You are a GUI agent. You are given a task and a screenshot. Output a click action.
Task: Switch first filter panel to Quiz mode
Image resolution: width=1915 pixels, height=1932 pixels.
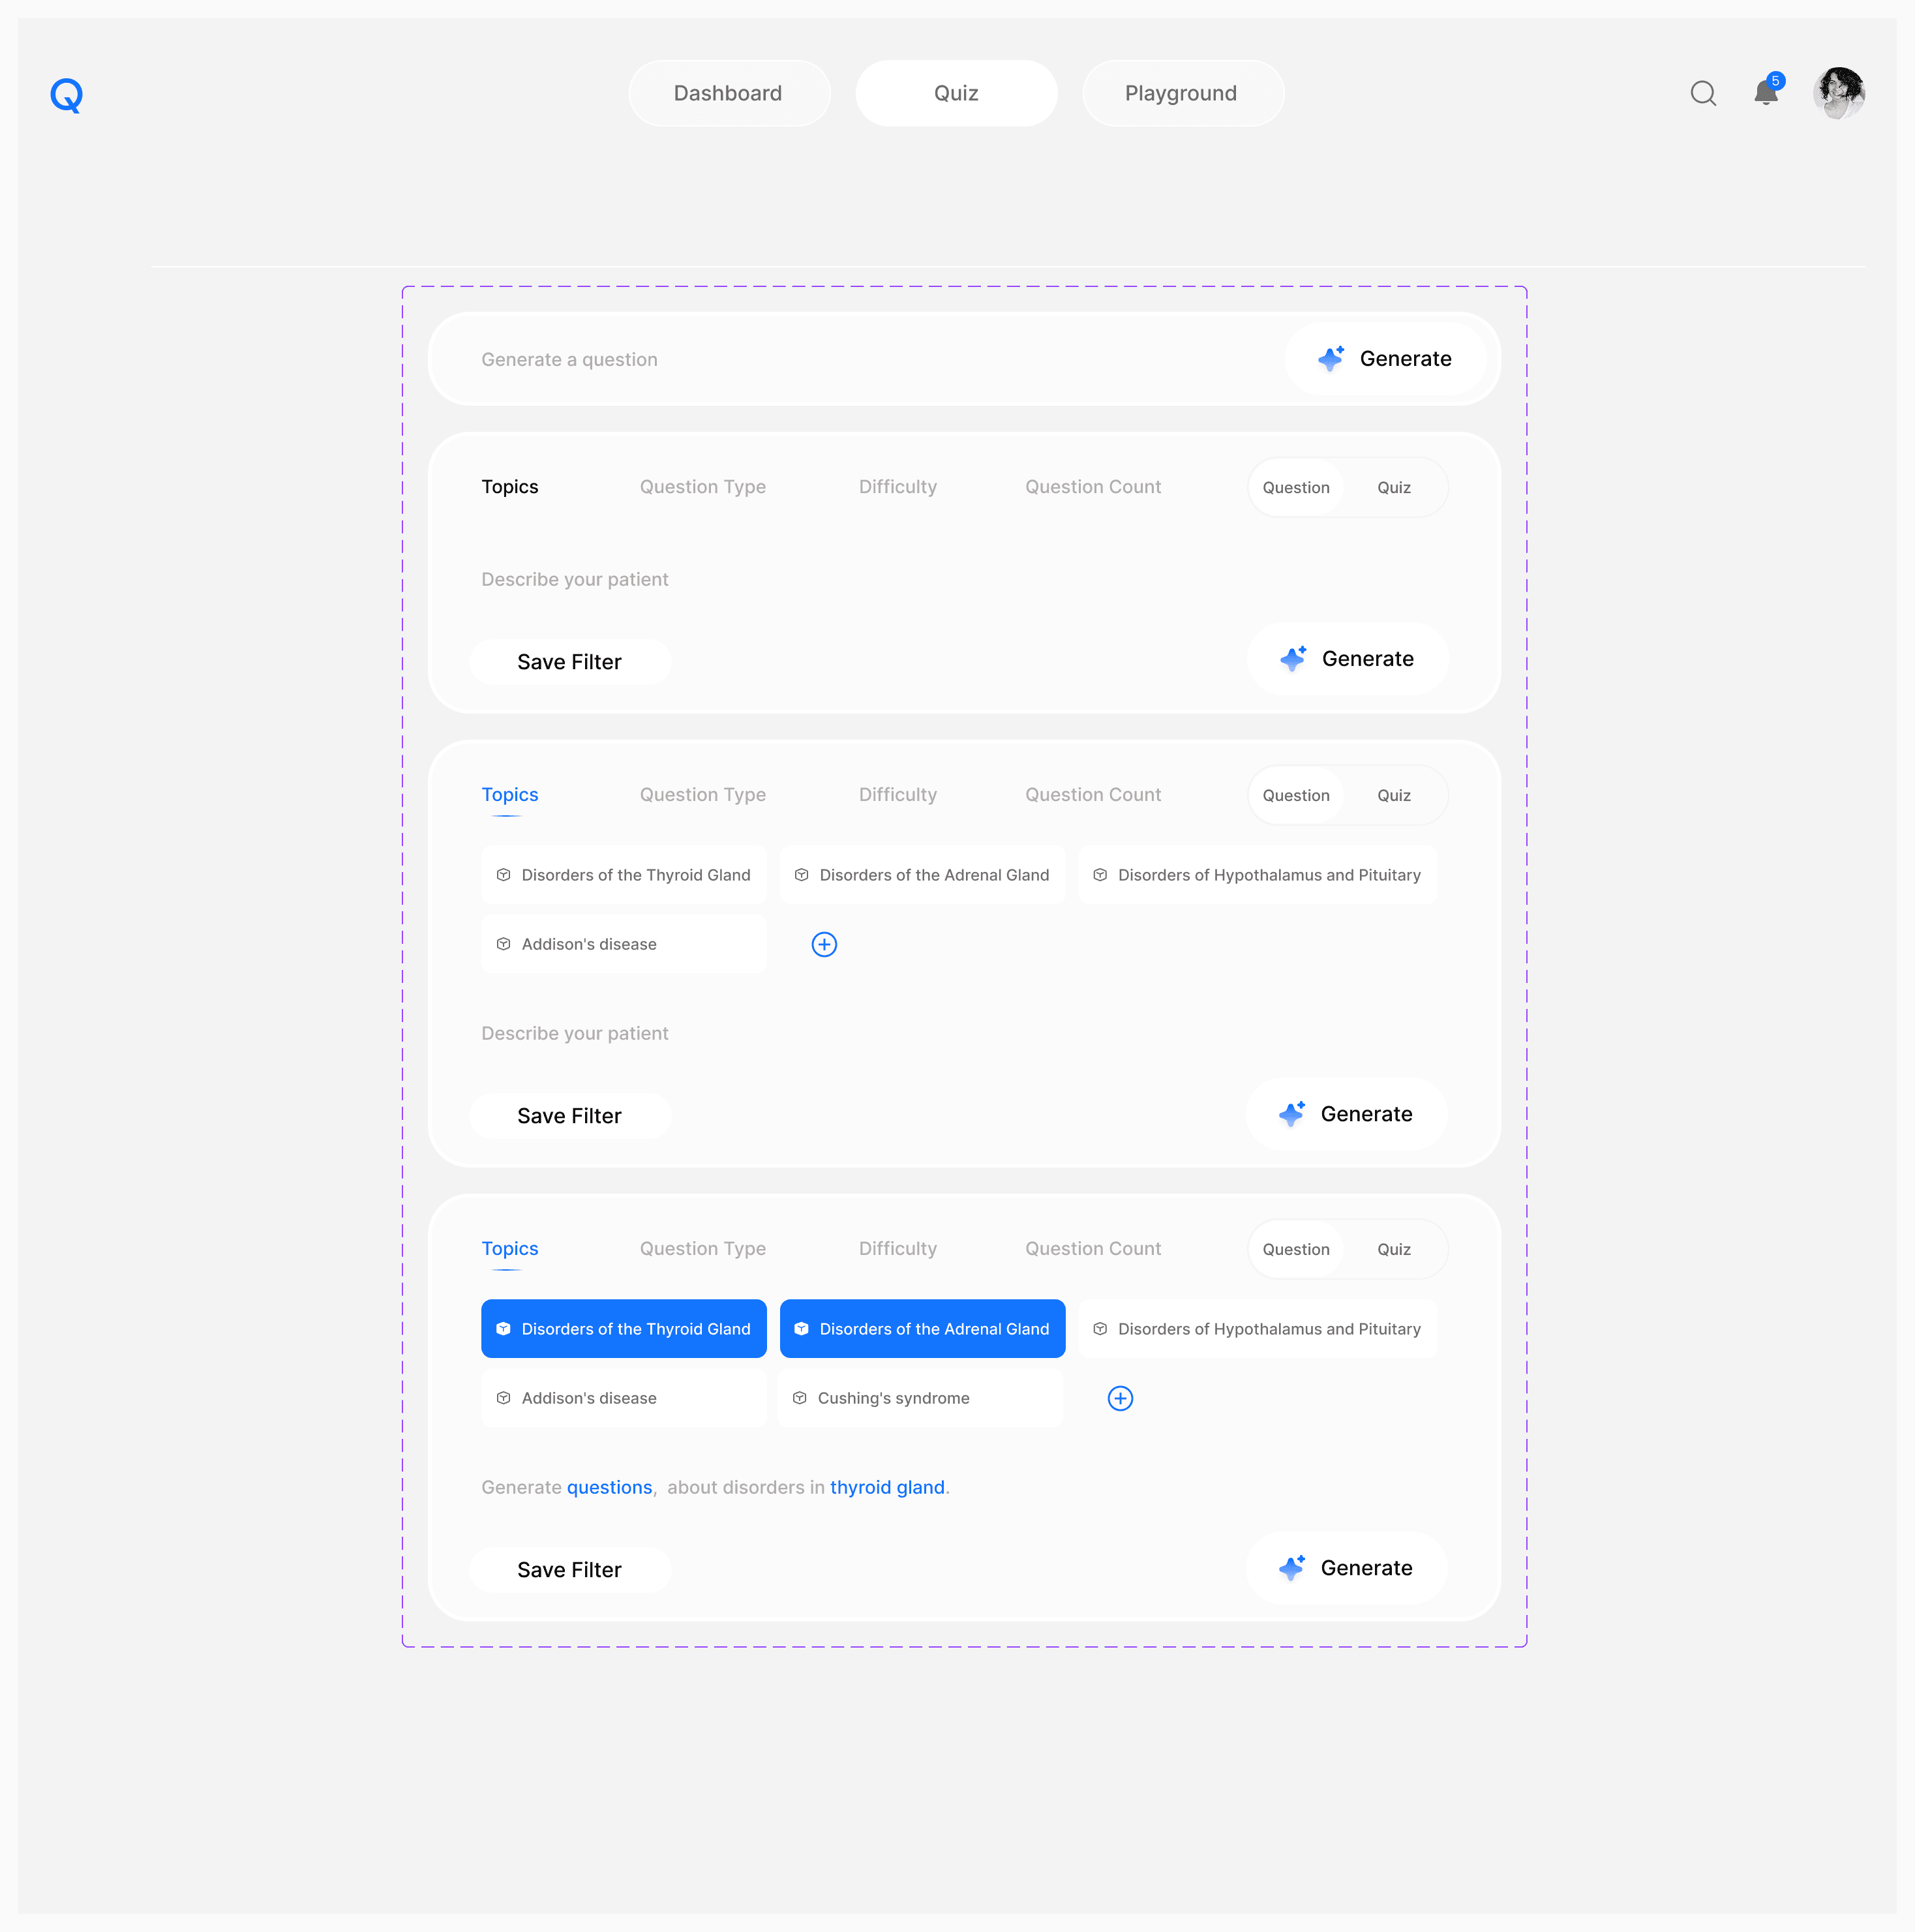click(x=1393, y=487)
